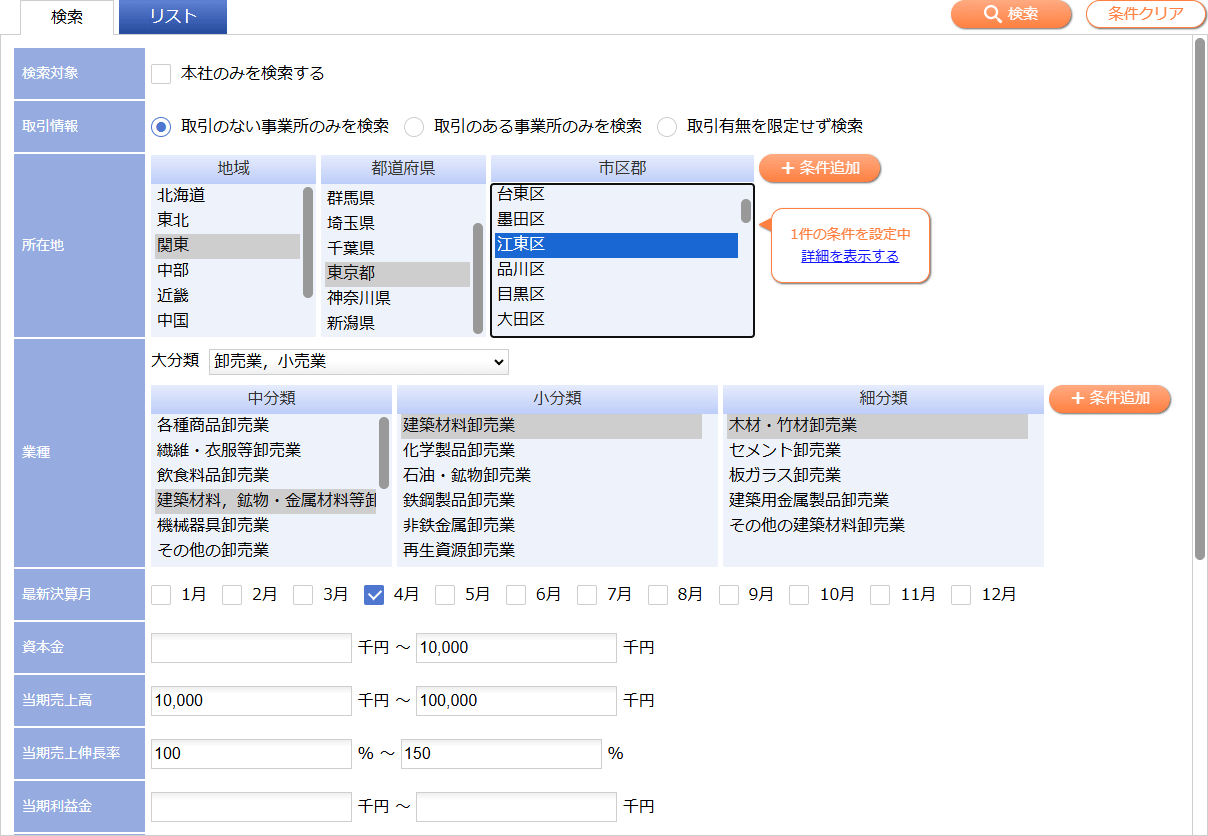Uncheck the 4月 checkbox
Viewport: 1208px width, 836px height.
coord(374,595)
